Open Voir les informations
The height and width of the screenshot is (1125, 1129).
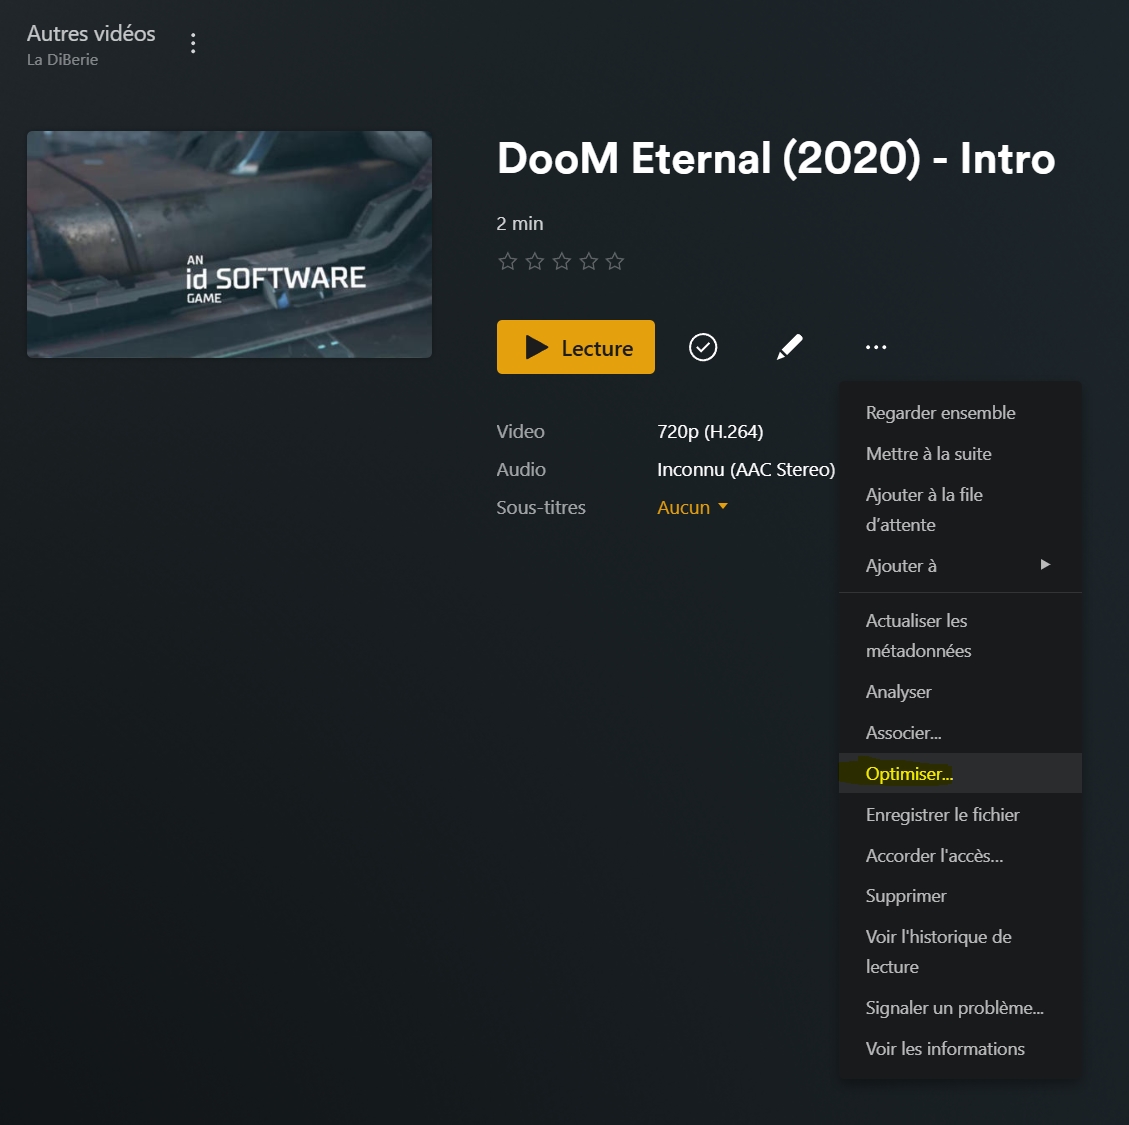tap(960, 1049)
